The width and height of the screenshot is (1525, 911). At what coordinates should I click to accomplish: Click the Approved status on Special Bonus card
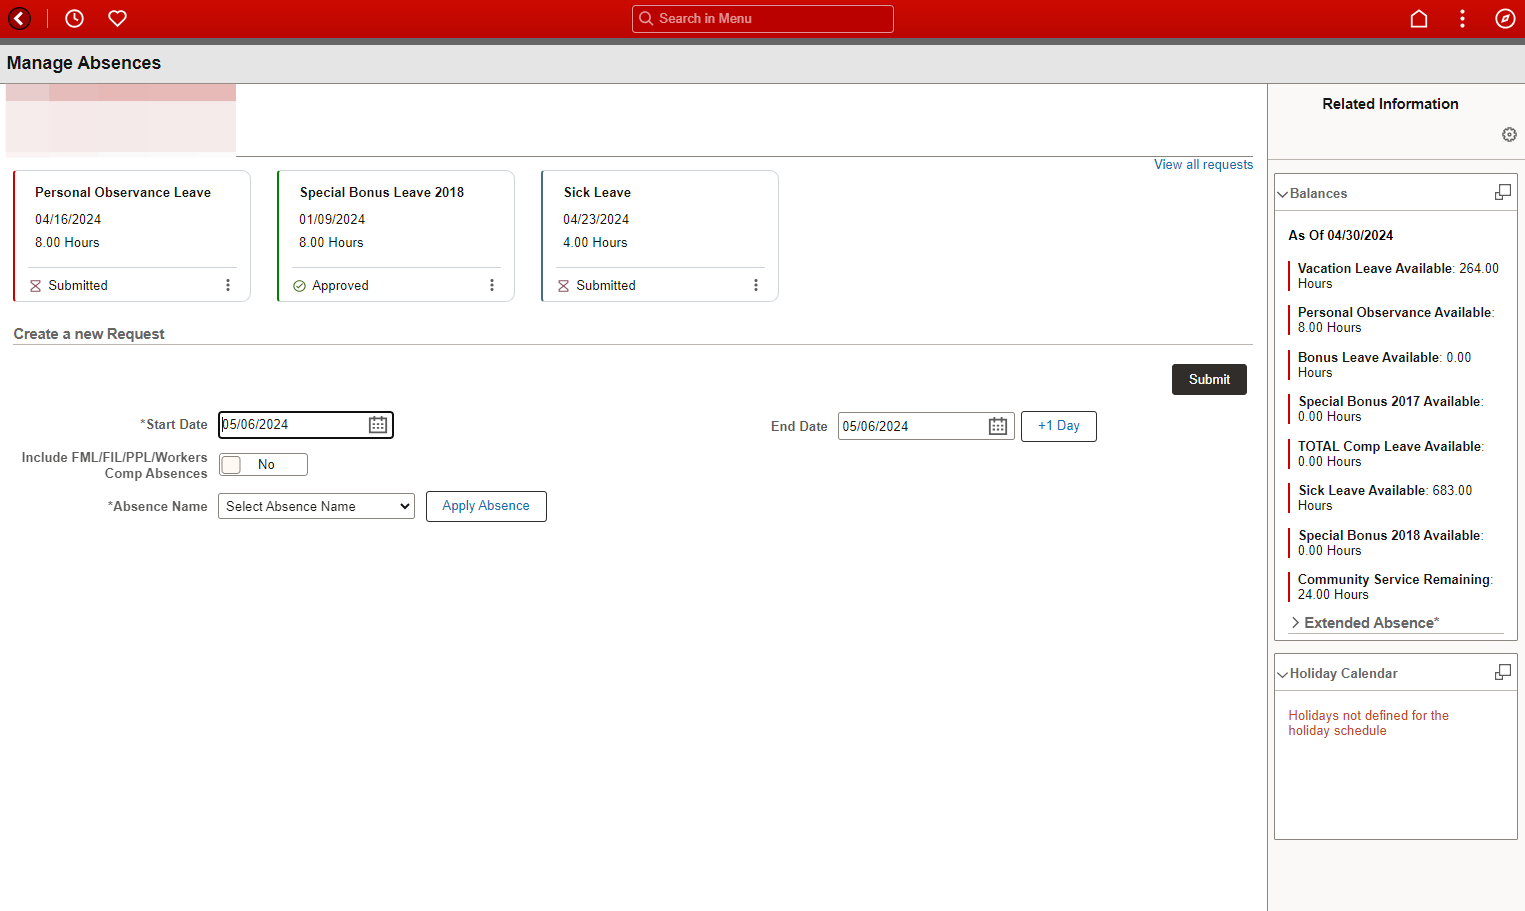pyautogui.click(x=340, y=285)
